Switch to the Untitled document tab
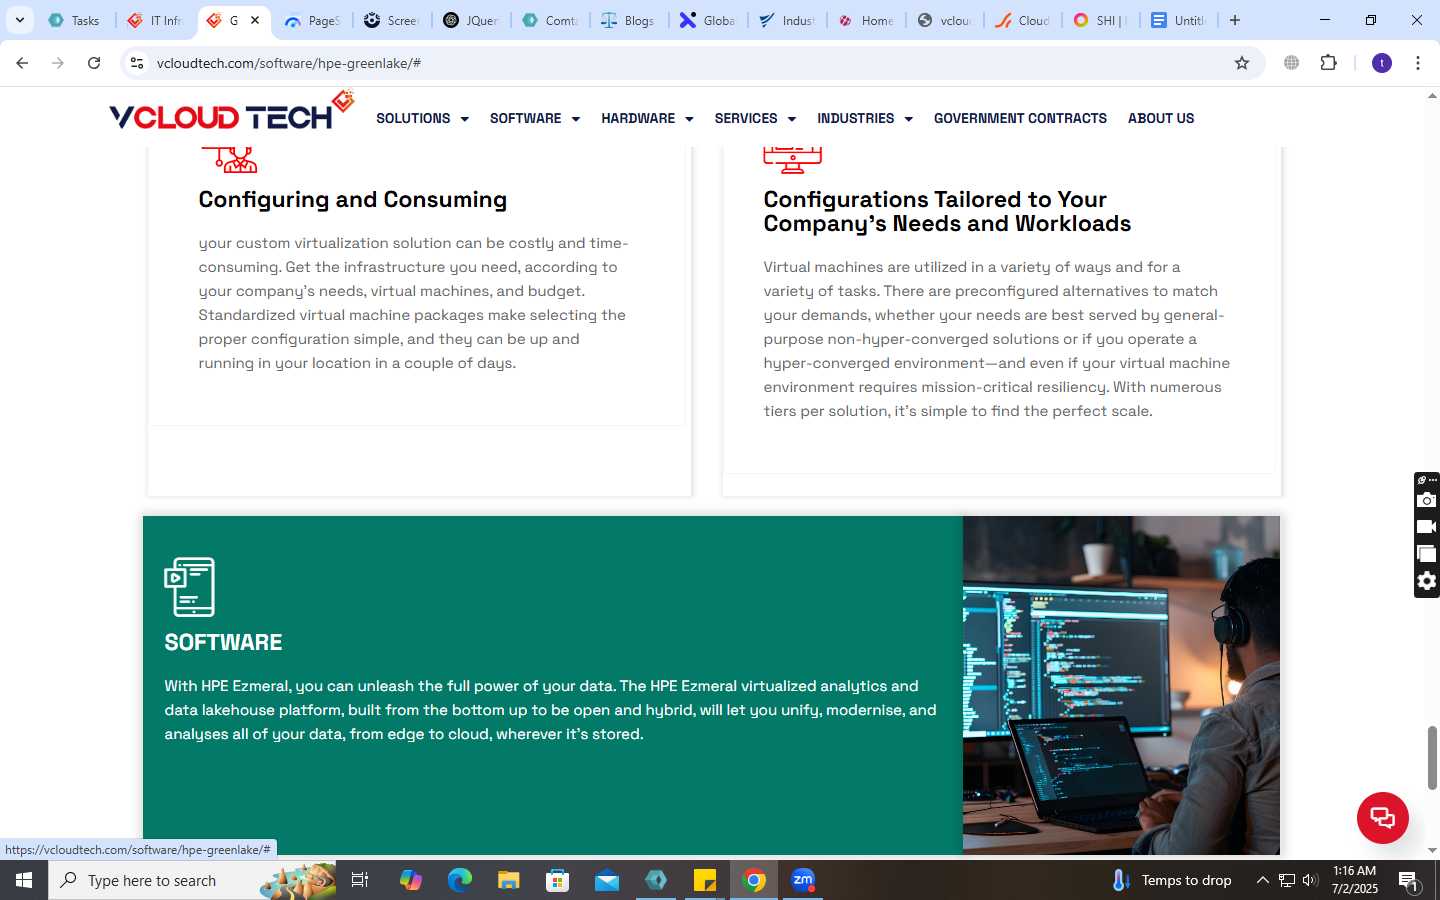The width and height of the screenshot is (1440, 900). click(1178, 20)
